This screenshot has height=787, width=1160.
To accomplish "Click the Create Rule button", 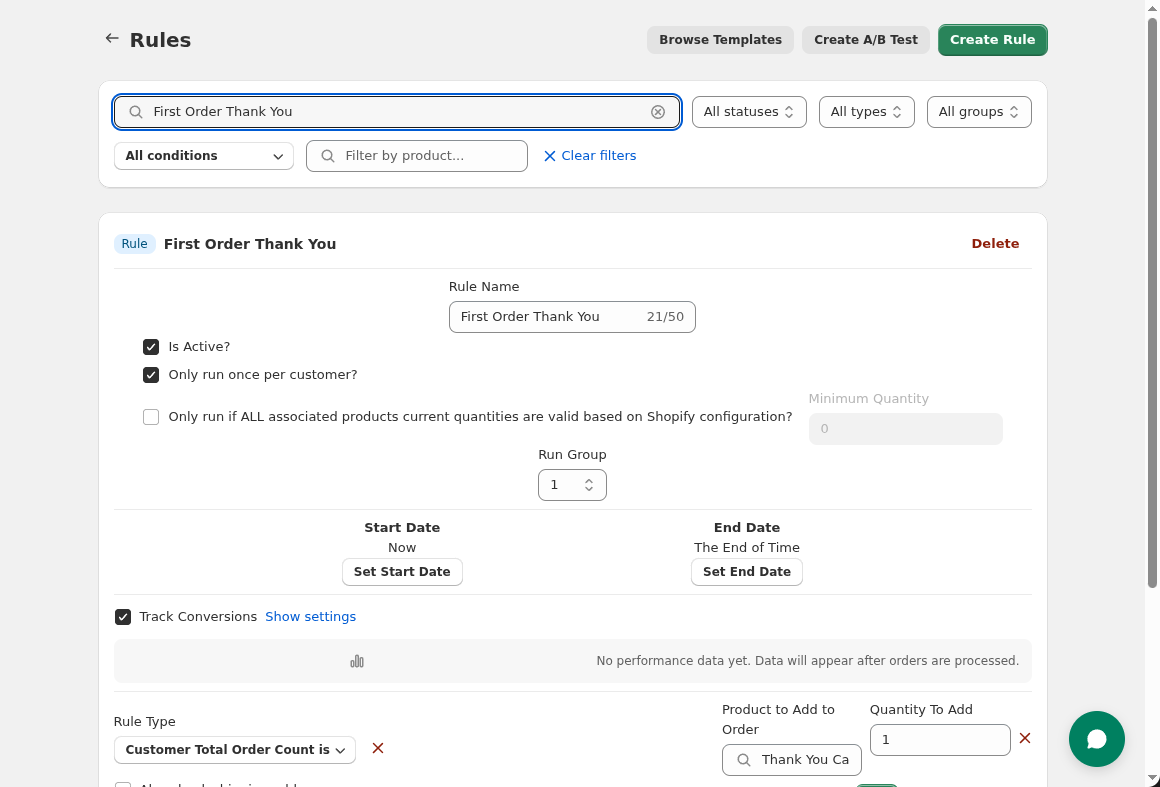I will [x=992, y=40].
